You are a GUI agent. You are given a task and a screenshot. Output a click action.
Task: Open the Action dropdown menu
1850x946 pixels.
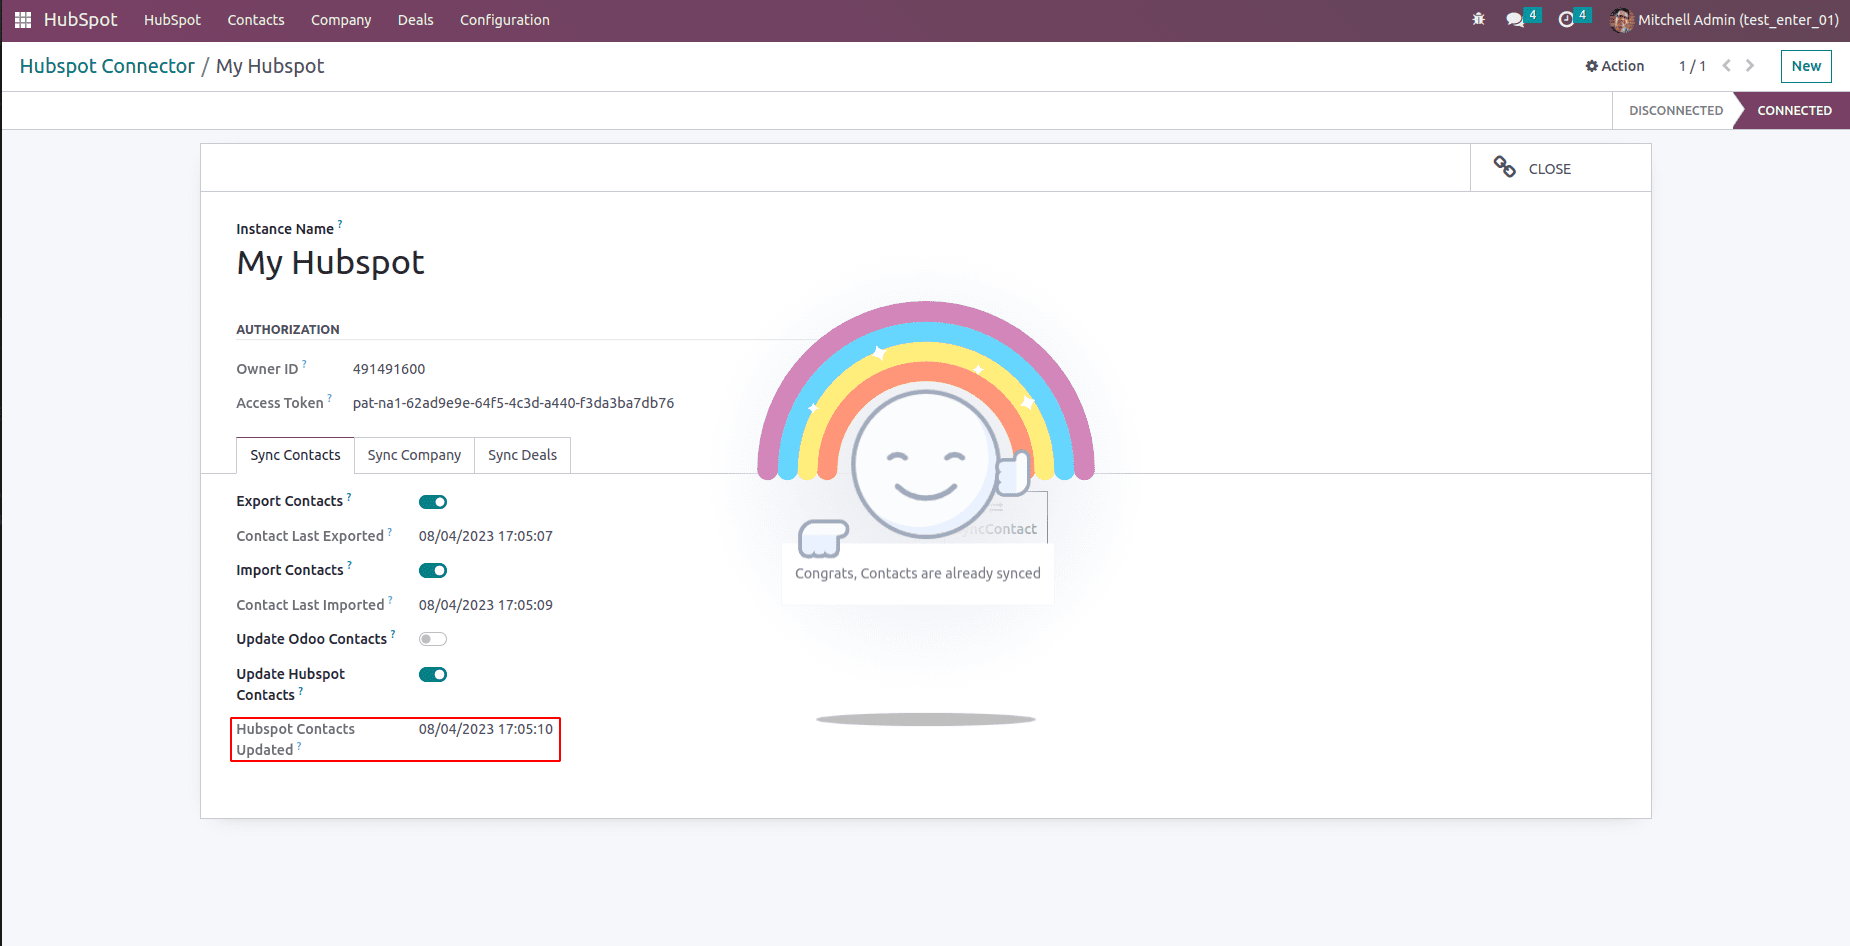click(x=1614, y=66)
